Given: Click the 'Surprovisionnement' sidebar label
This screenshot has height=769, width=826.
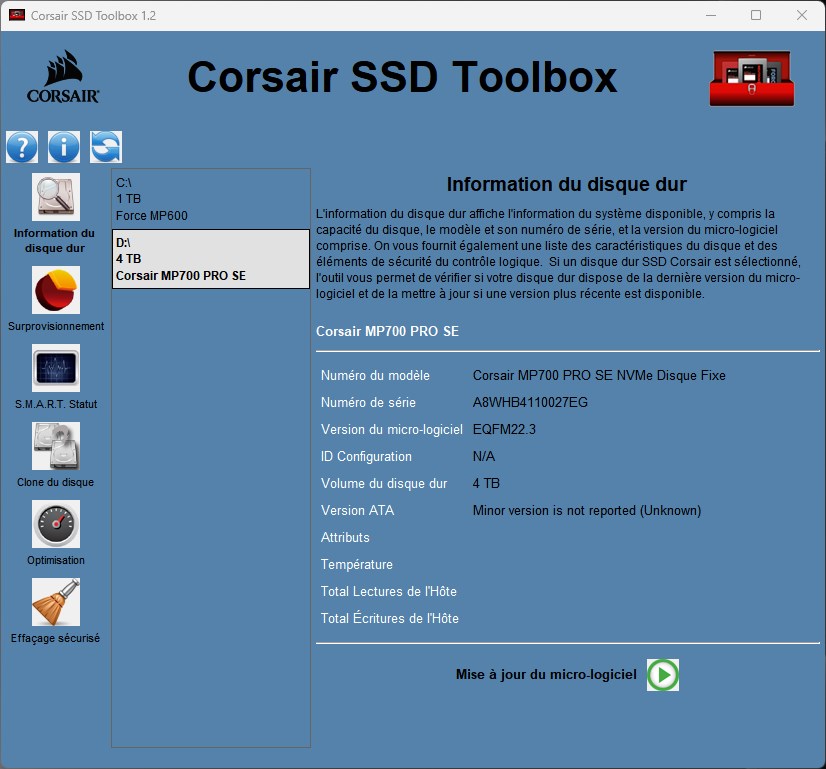Looking at the screenshot, I should click(x=56, y=326).
